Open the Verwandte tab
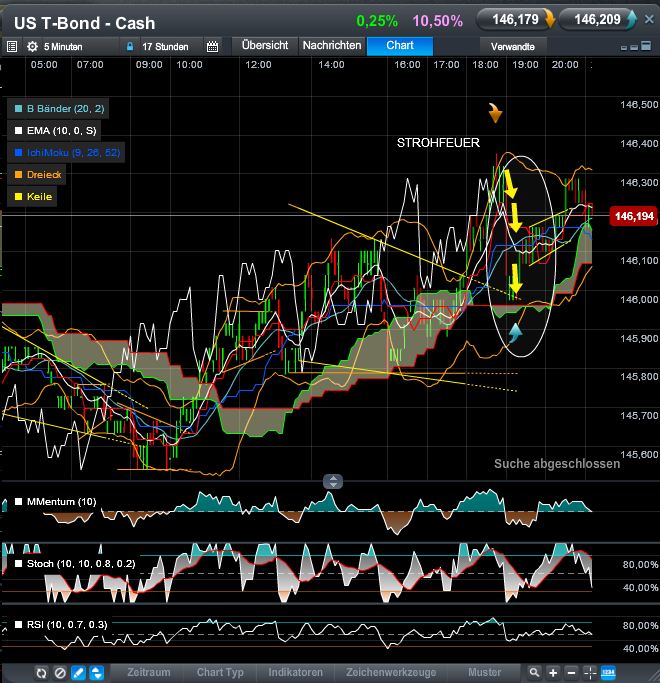 512,47
